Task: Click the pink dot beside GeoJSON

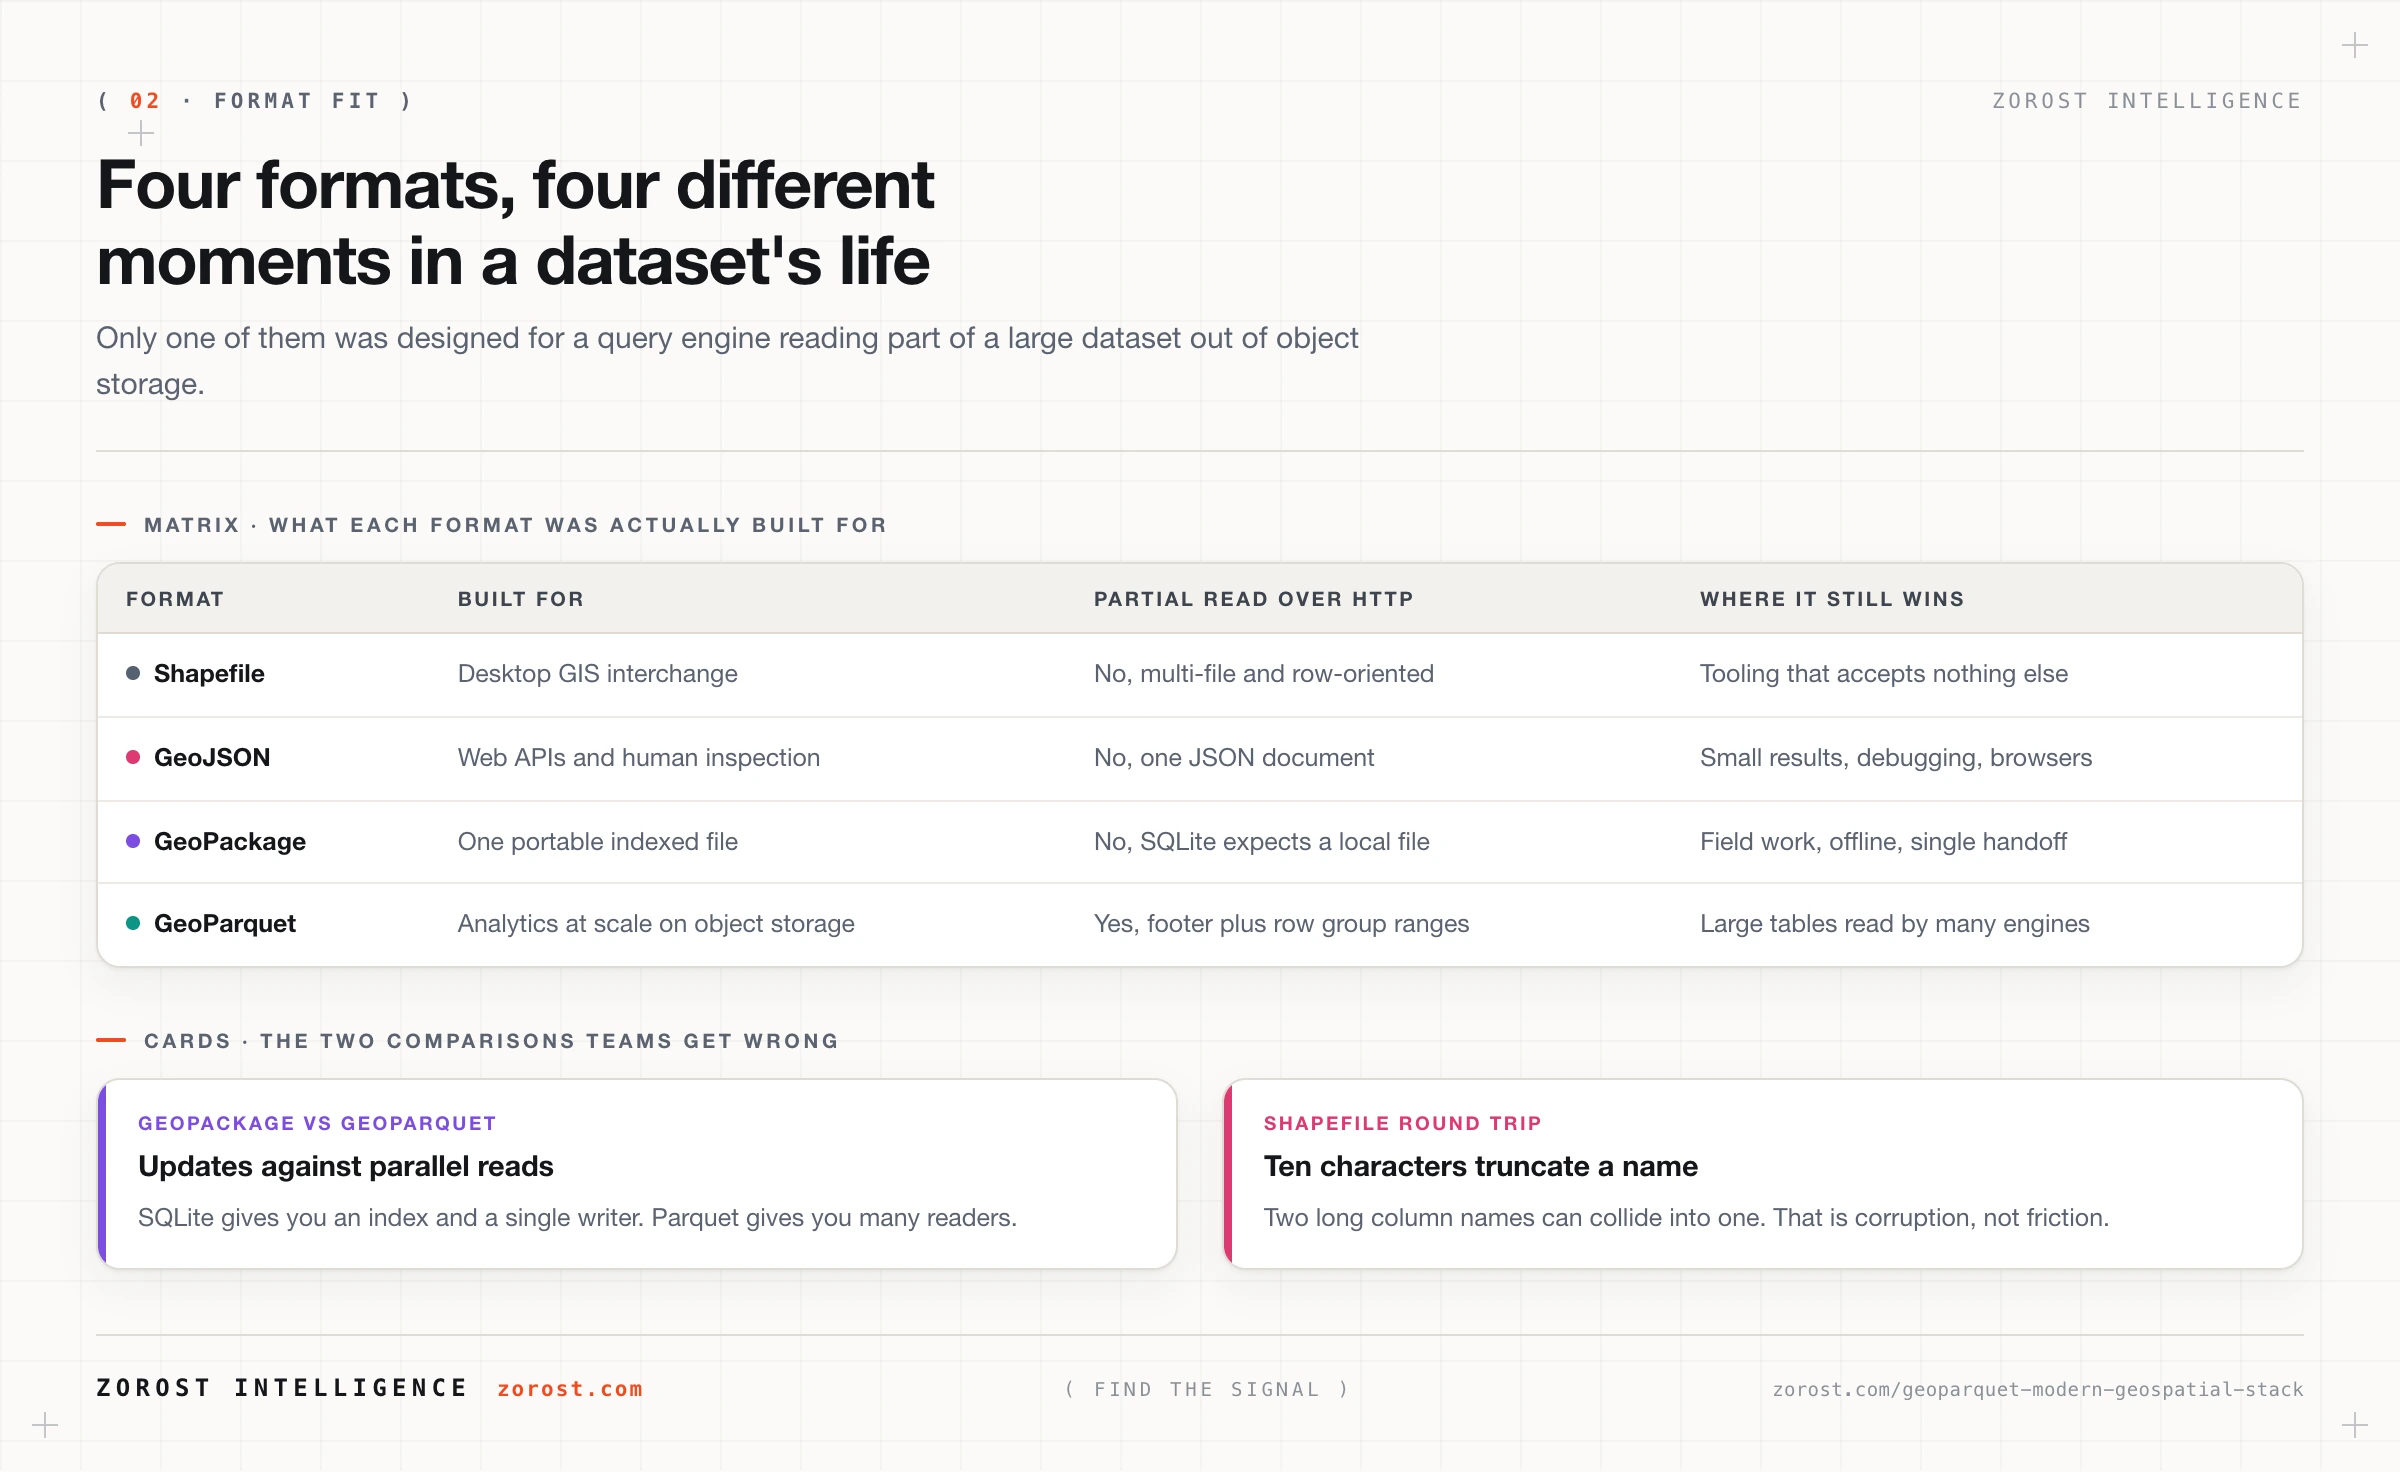Action: tap(133, 757)
